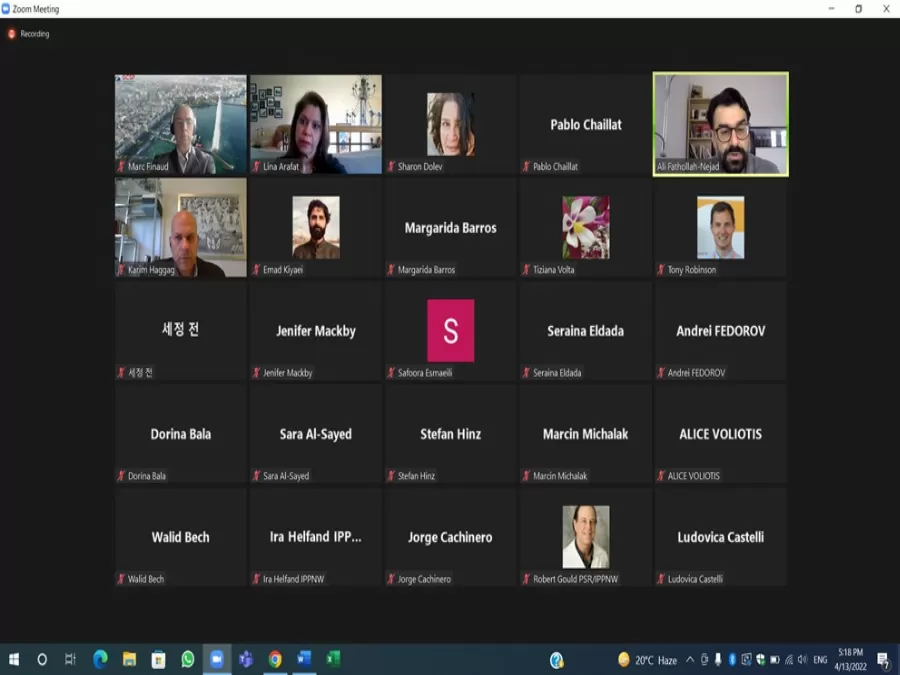Select Ali Fathollah-Nejad's video tile

pos(720,124)
